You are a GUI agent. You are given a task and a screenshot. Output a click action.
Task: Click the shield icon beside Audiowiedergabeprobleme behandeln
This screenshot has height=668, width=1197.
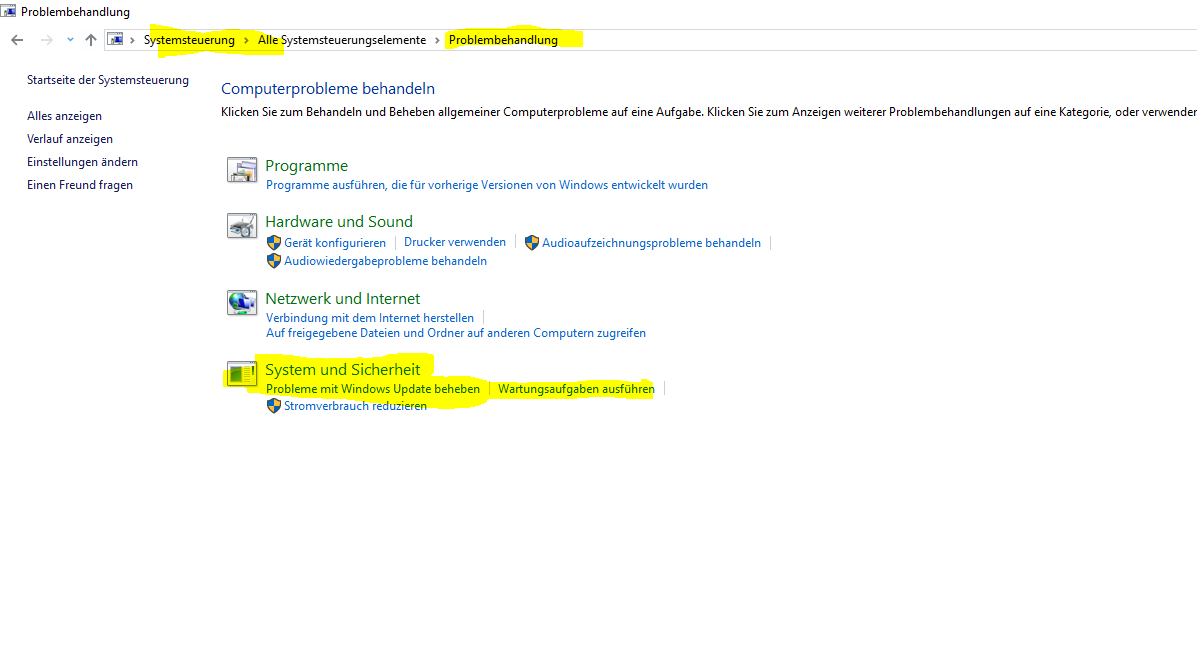pyautogui.click(x=274, y=261)
